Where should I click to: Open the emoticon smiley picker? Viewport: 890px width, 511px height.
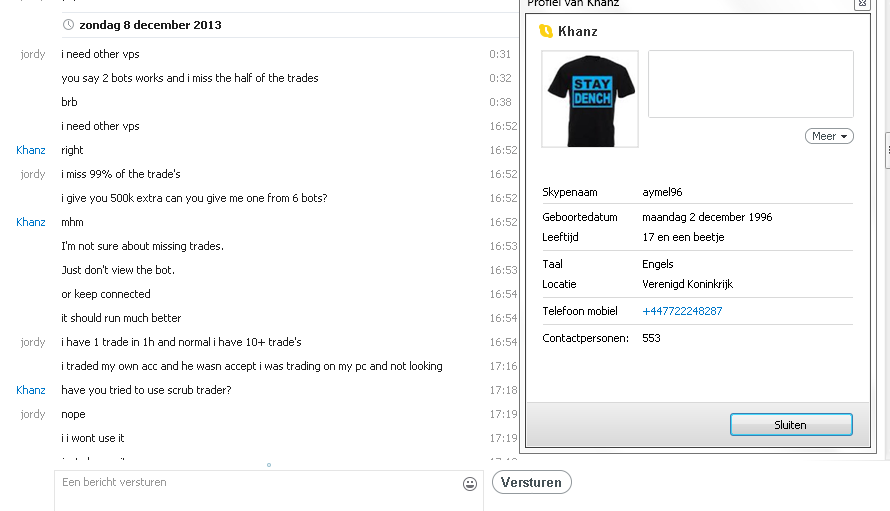click(x=469, y=484)
